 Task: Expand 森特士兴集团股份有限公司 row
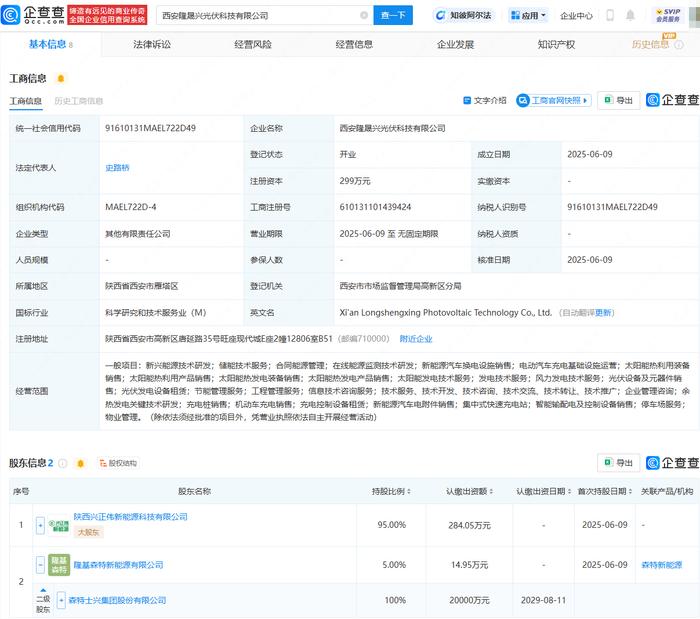coord(61,600)
